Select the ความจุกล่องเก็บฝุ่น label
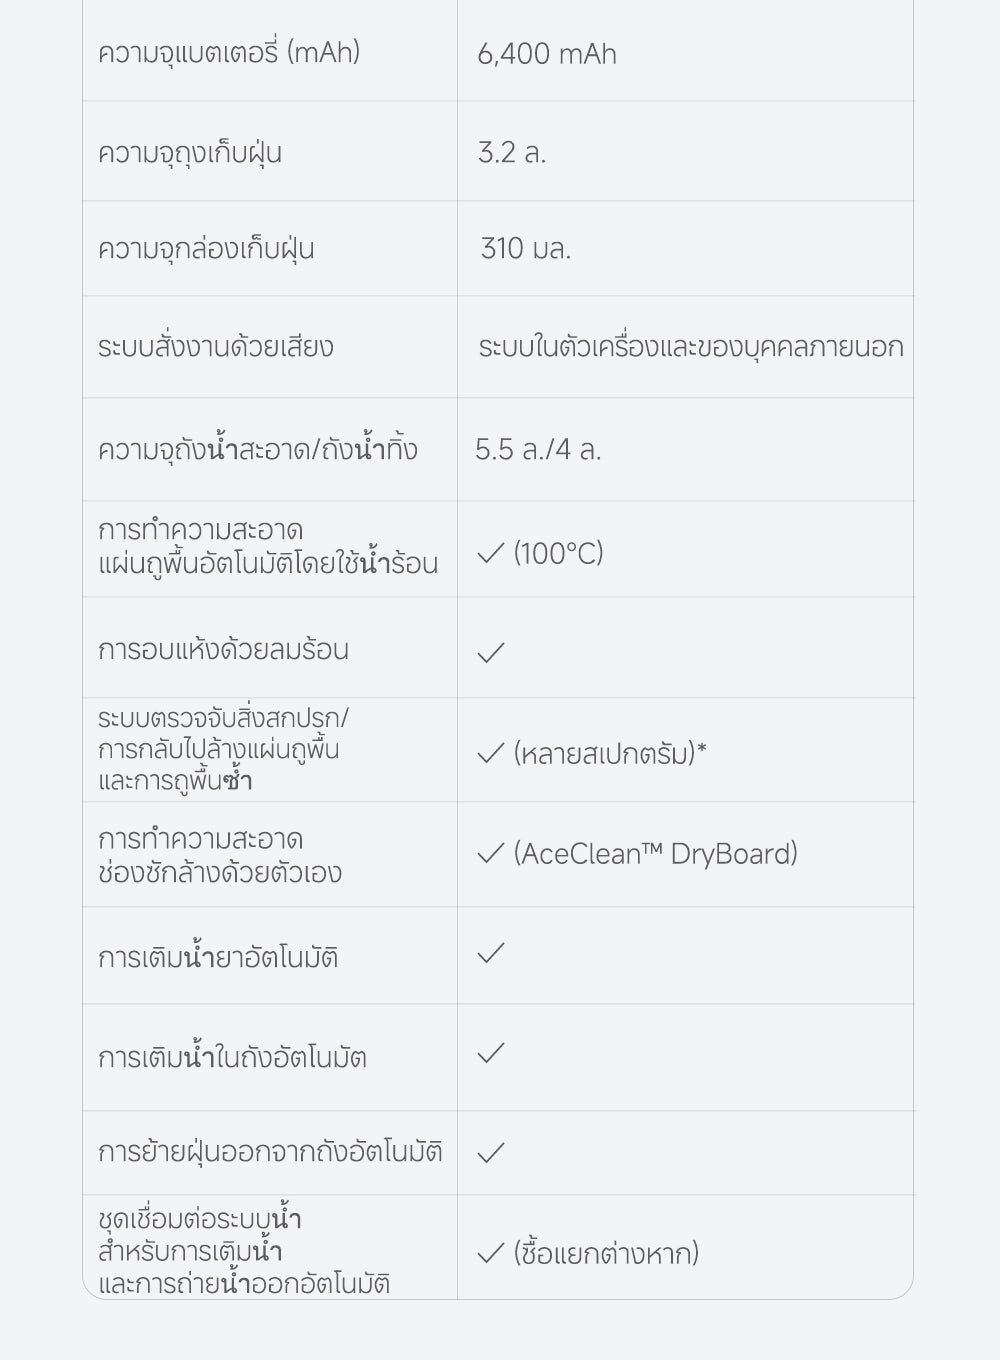The width and height of the screenshot is (1000, 1360). click(206, 248)
